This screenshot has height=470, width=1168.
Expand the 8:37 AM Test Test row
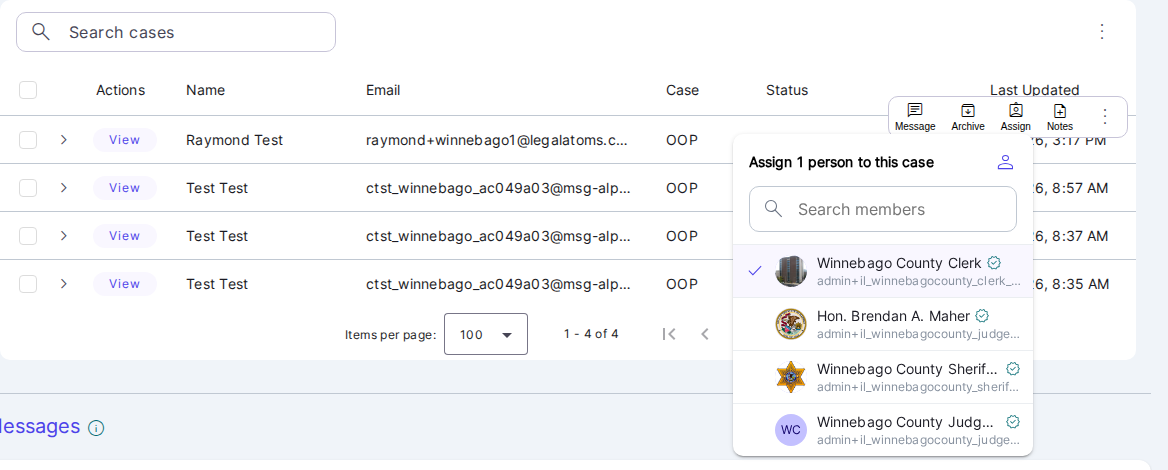(x=64, y=235)
